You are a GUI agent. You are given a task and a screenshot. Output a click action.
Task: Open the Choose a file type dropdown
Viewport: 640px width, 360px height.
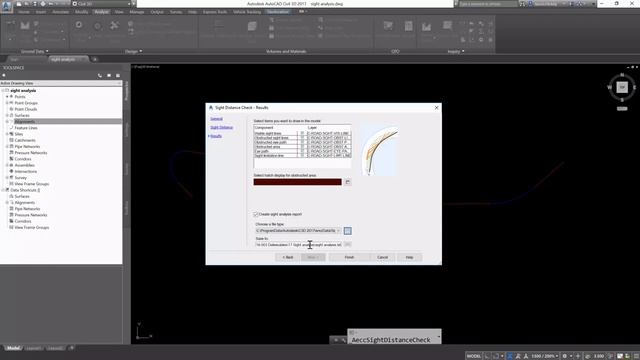point(298,231)
